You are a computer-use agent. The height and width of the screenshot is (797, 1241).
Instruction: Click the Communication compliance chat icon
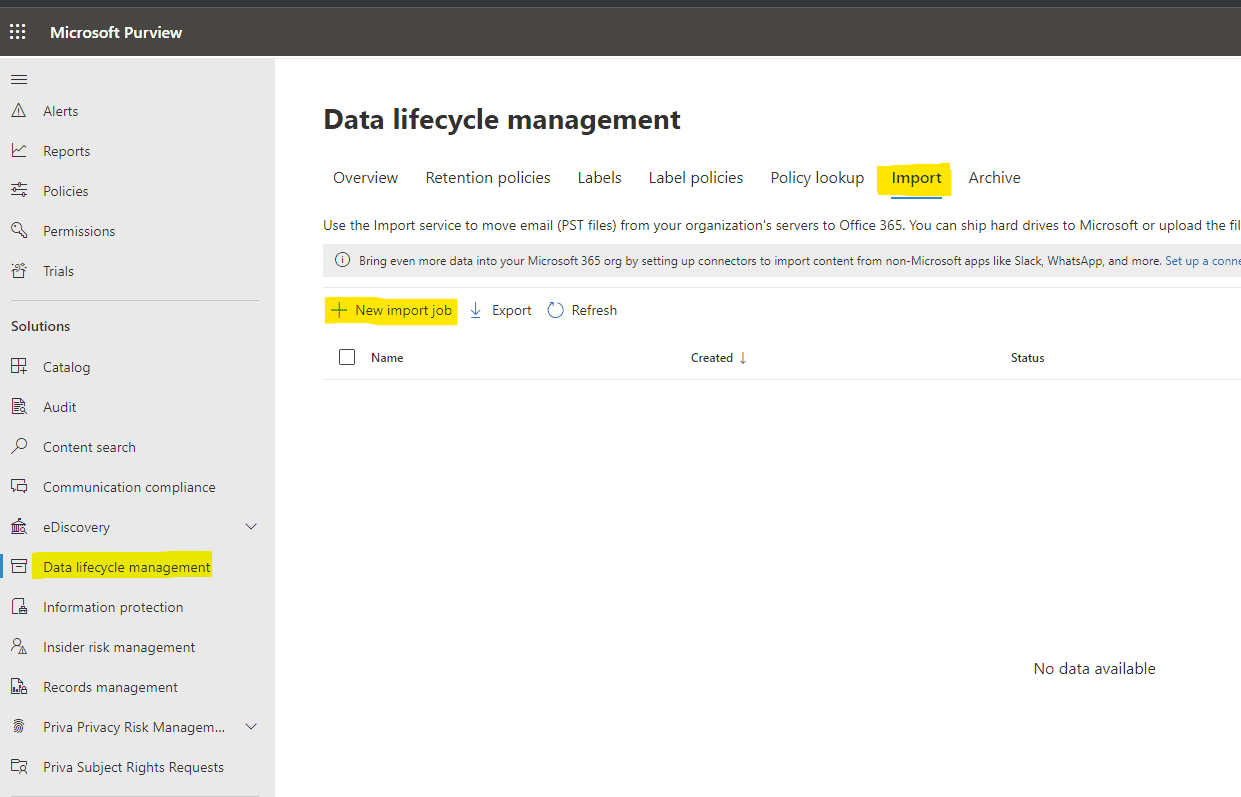(19, 487)
